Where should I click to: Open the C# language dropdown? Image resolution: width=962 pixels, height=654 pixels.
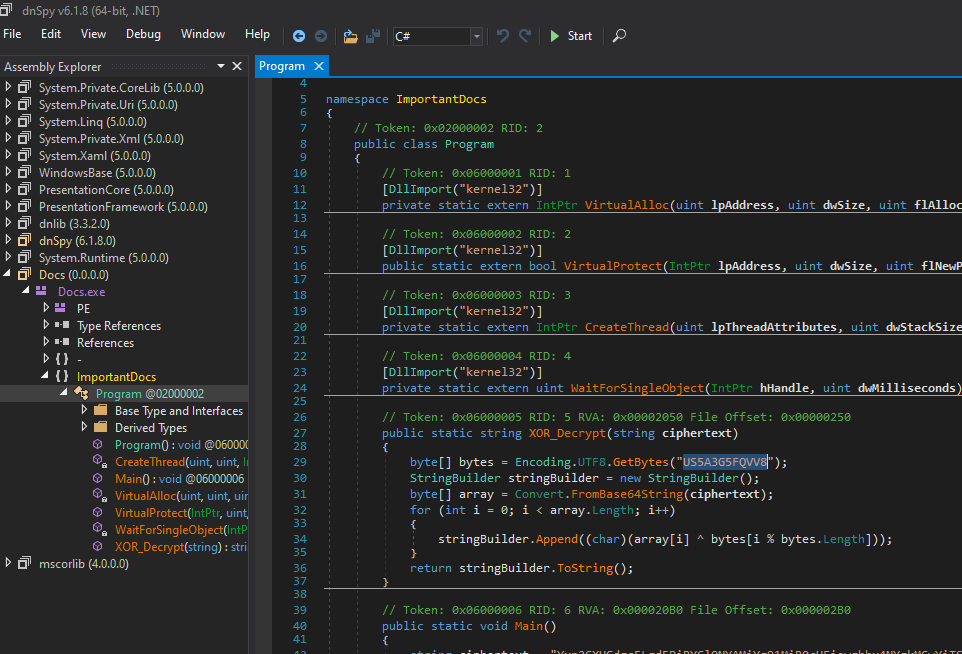tap(476, 36)
